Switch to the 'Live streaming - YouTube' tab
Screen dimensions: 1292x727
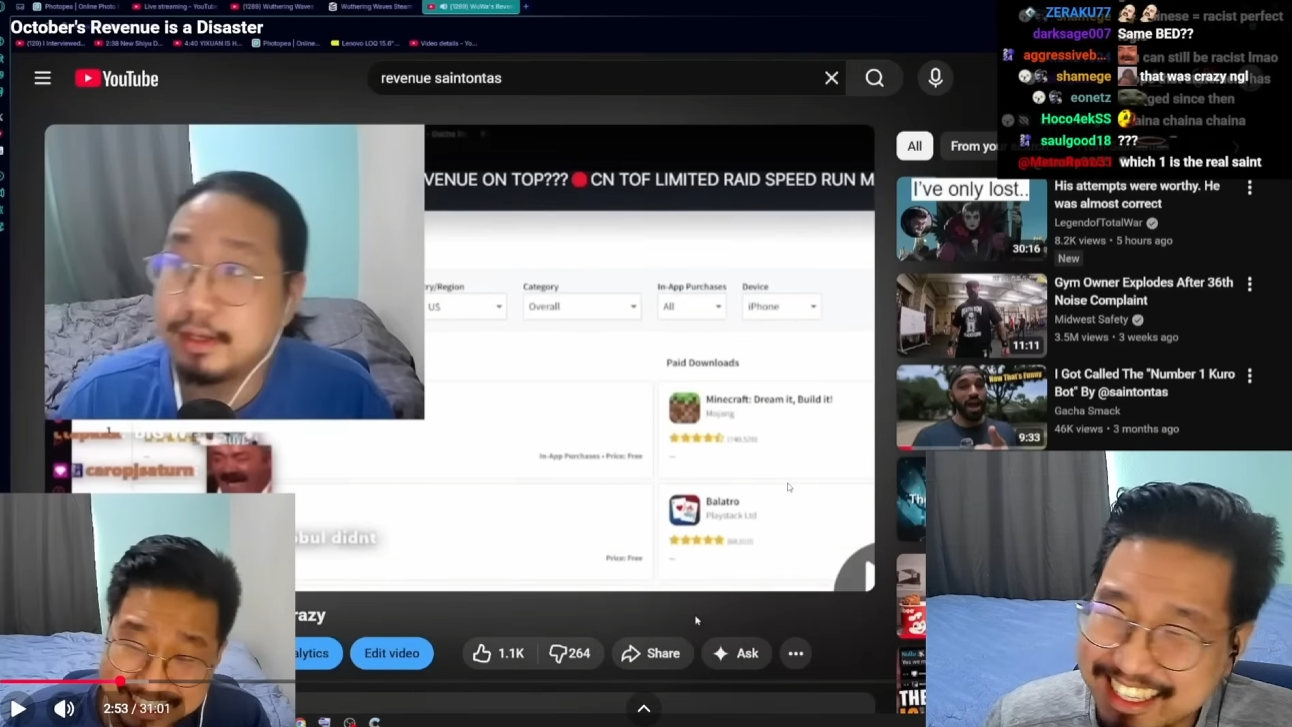tap(174, 7)
